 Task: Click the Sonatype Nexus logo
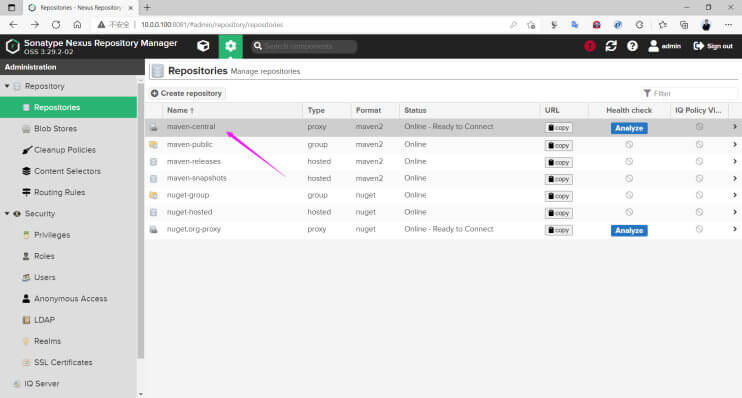coord(13,46)
